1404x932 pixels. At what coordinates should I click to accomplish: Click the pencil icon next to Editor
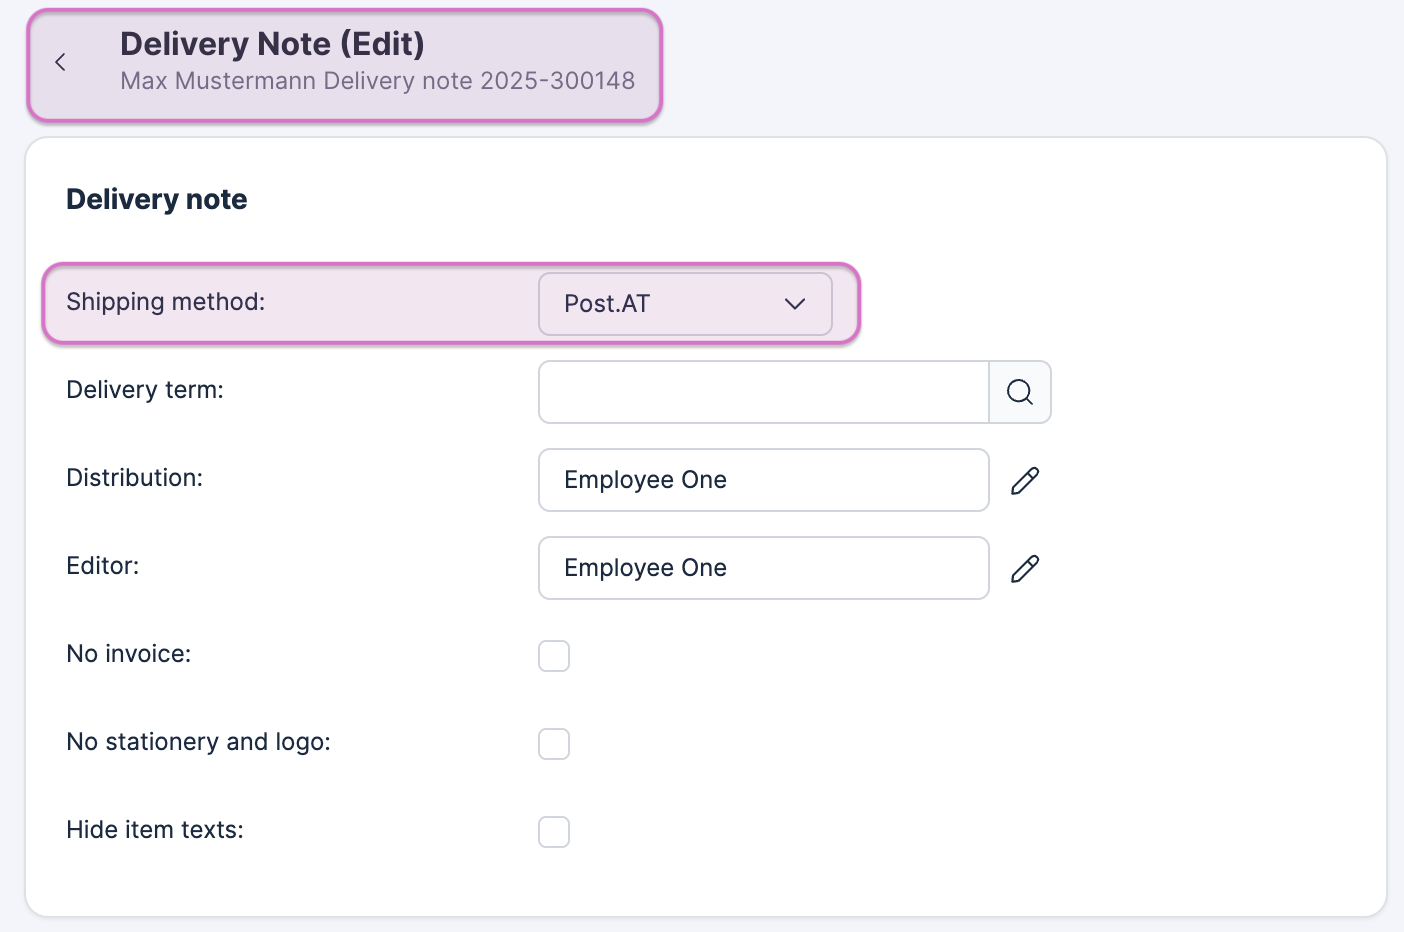tap(1025, 569)
